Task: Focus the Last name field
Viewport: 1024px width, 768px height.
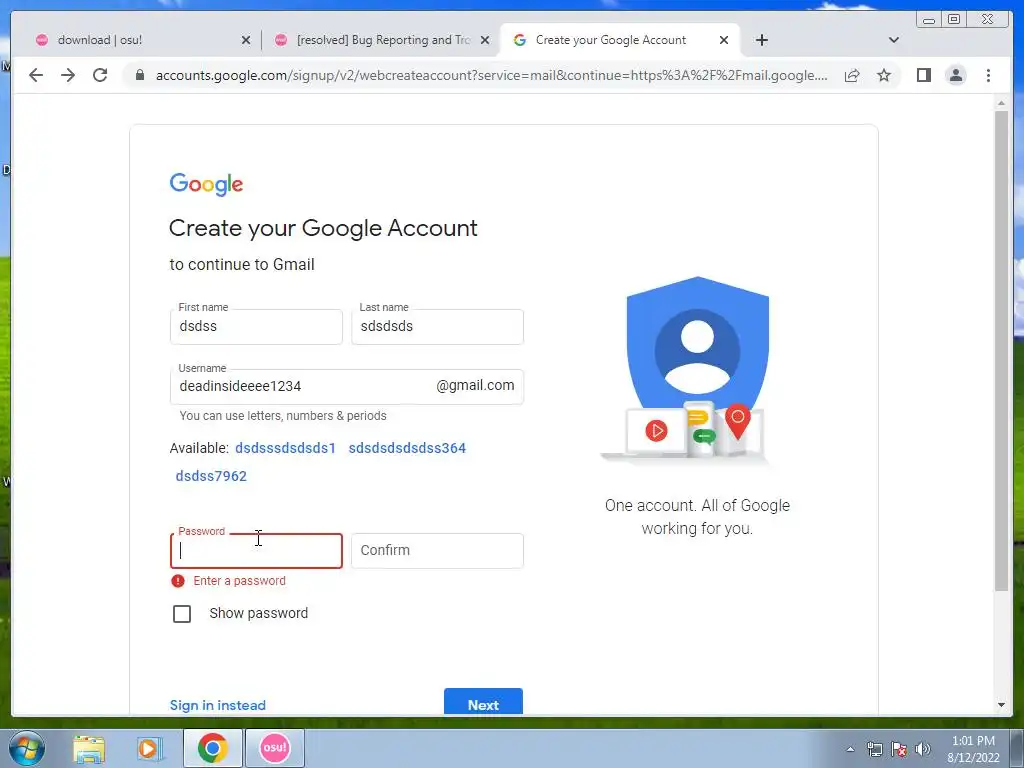Action: (x=437, y=327)
